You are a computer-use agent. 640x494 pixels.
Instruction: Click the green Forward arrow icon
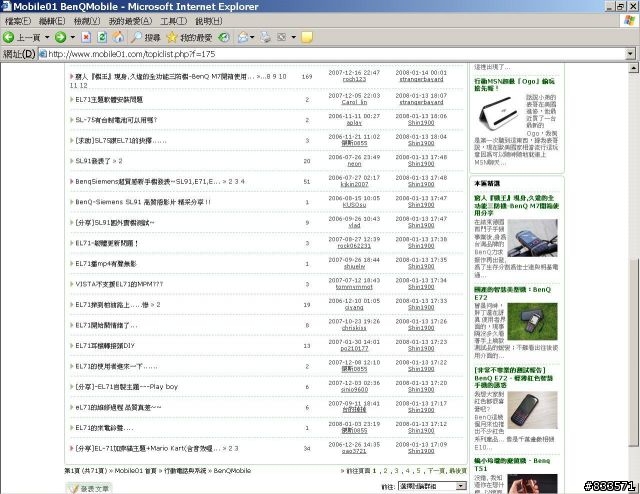click(x=60, y=38)
